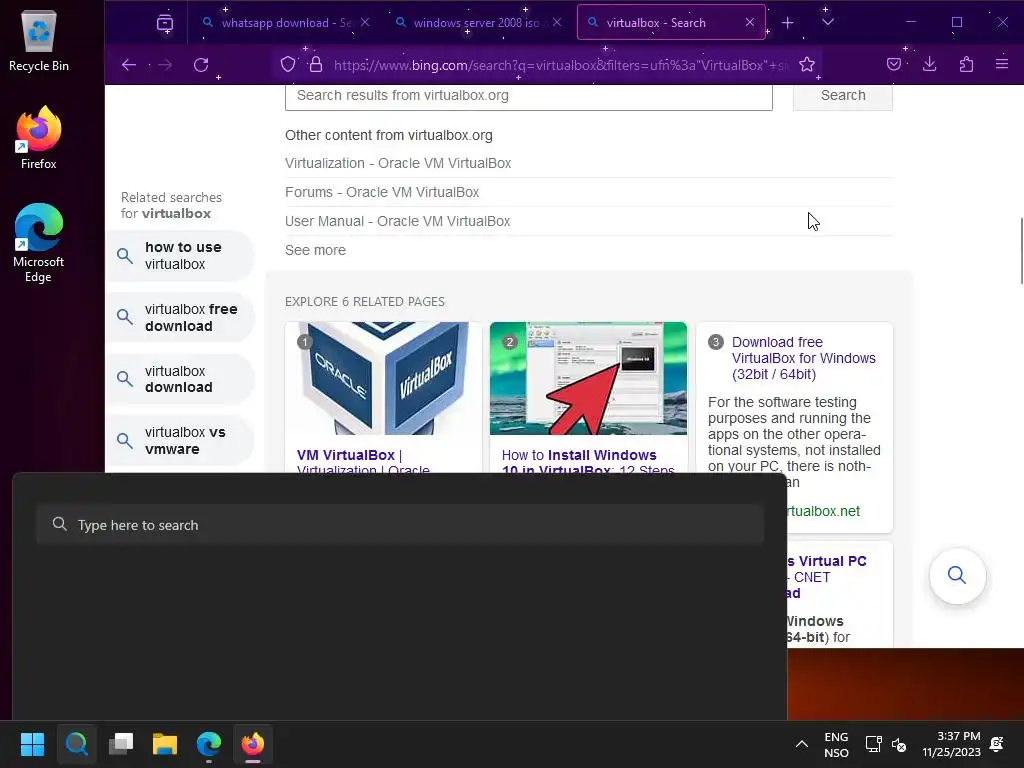
Task: Toggle the taskbar Search icon
Action: (x=76, y=744)
